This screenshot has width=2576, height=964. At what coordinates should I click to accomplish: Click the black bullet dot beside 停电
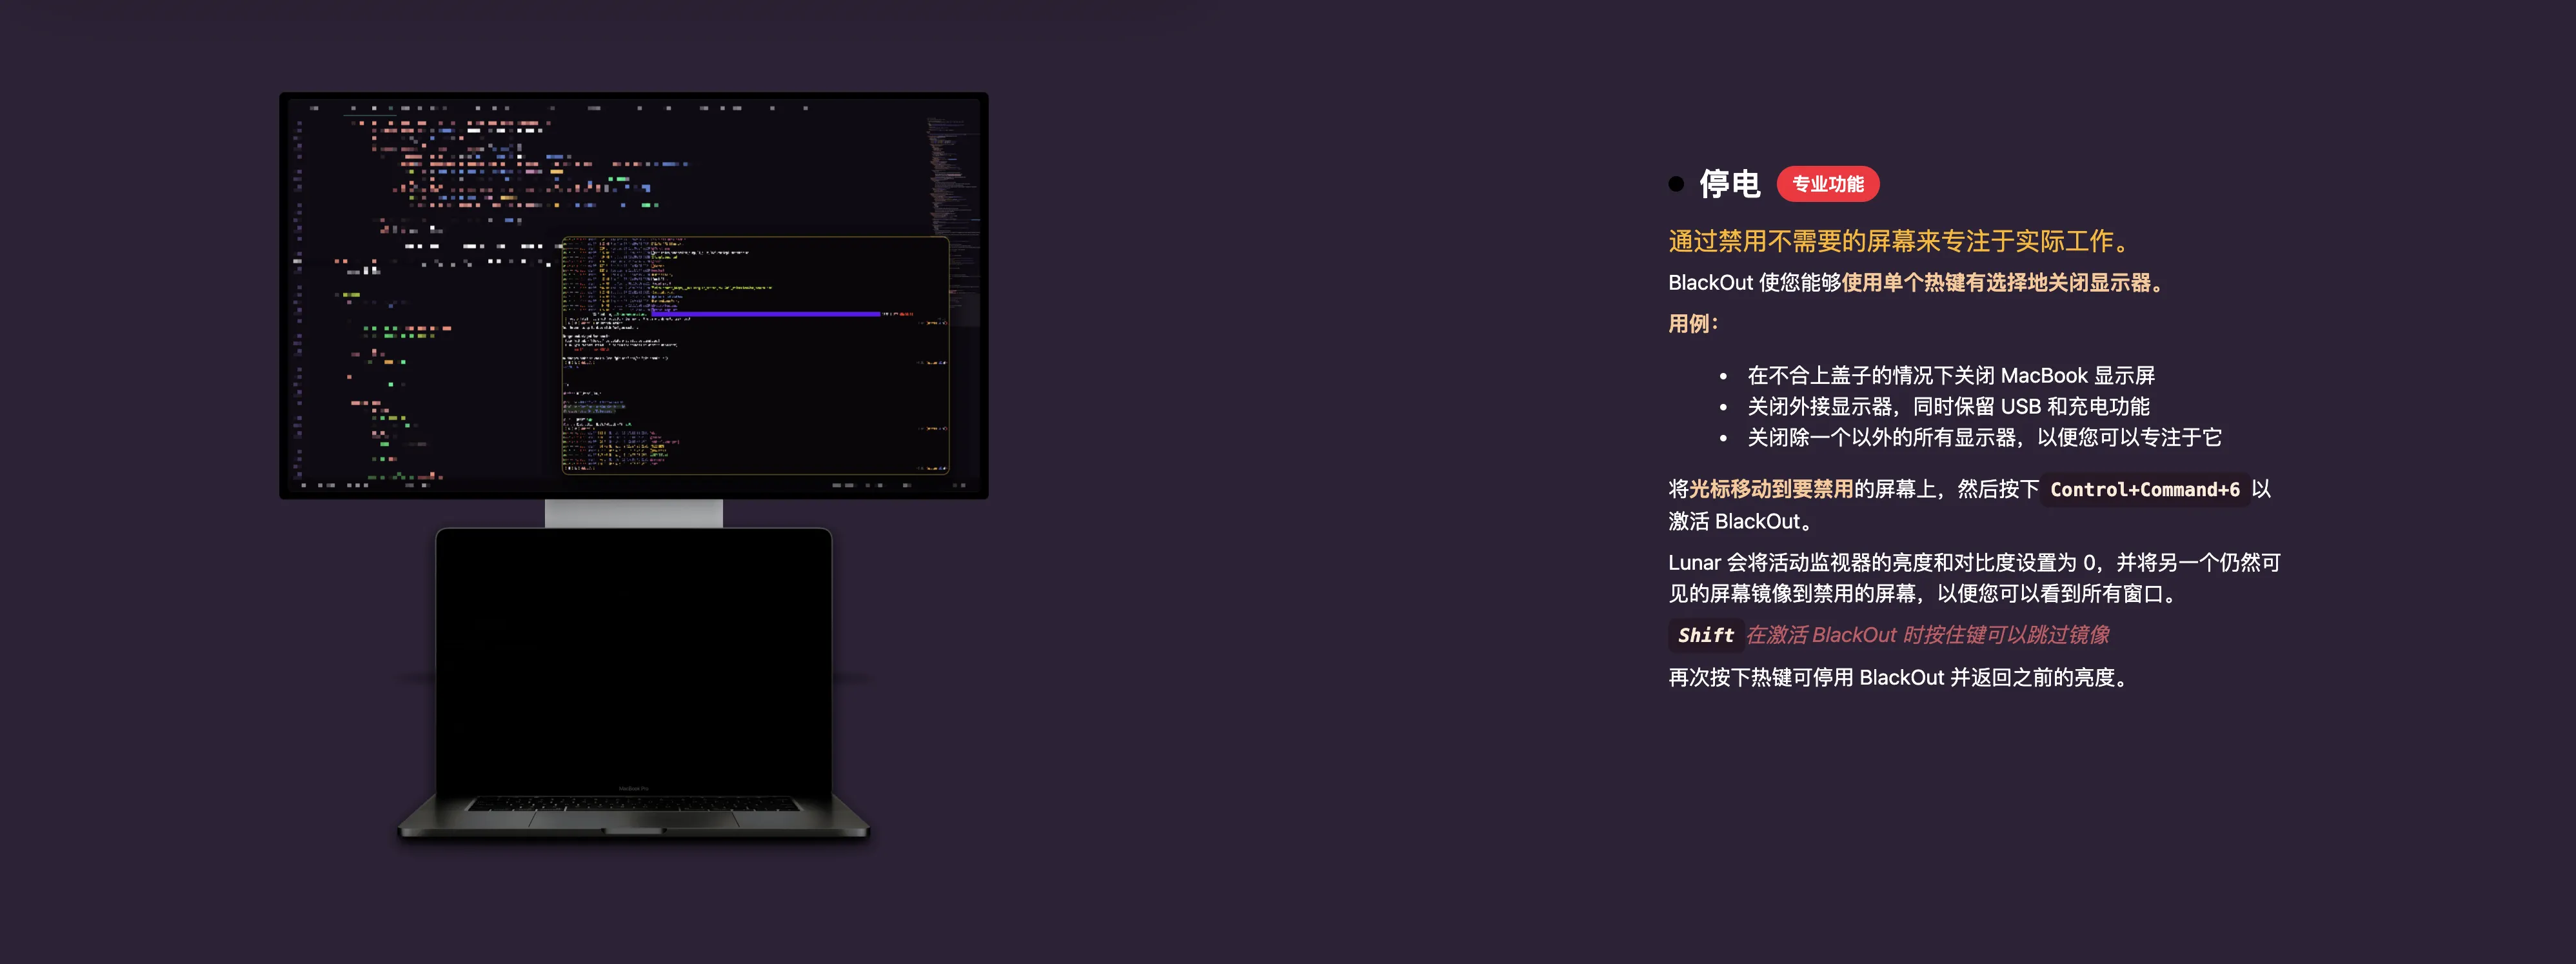pos(1676,184)
